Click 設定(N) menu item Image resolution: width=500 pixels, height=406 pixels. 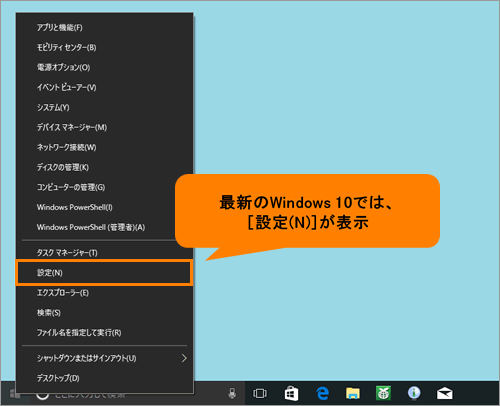coord(104,273)
